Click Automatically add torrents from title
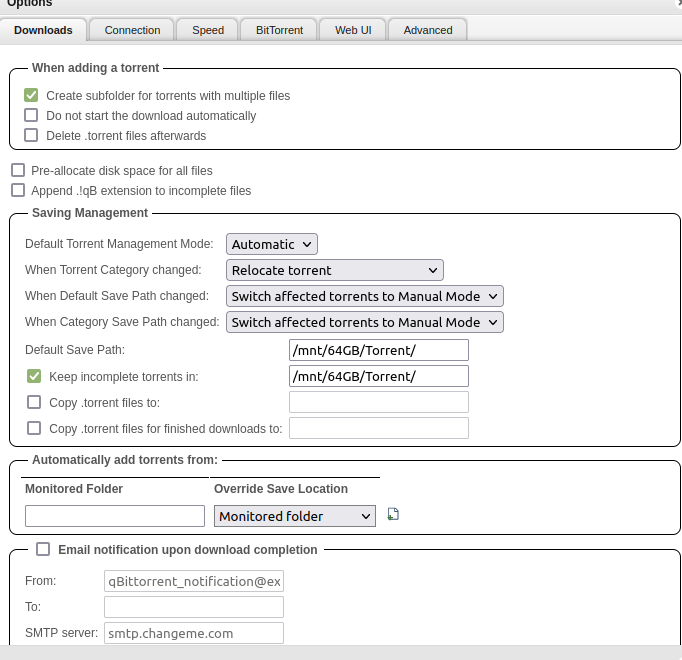This screenshot has width=682, height=660. click(125, 460)
